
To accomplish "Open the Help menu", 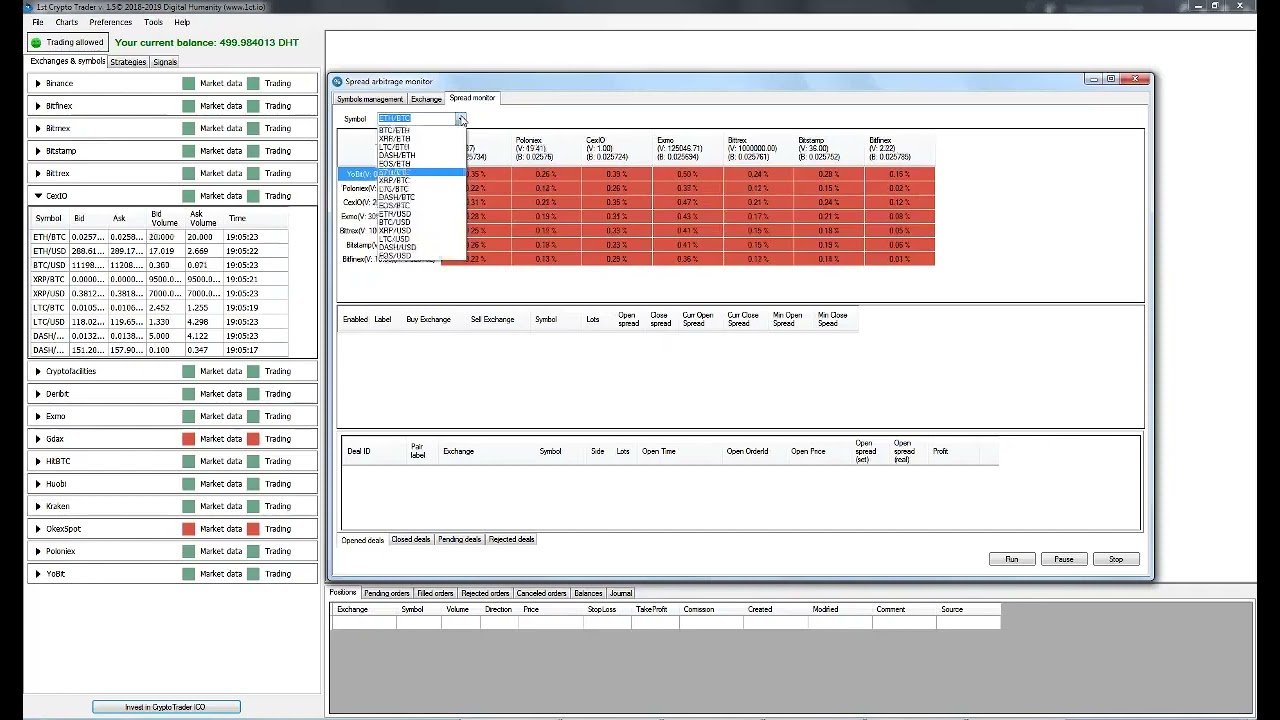I will click(x=182, y=22).
